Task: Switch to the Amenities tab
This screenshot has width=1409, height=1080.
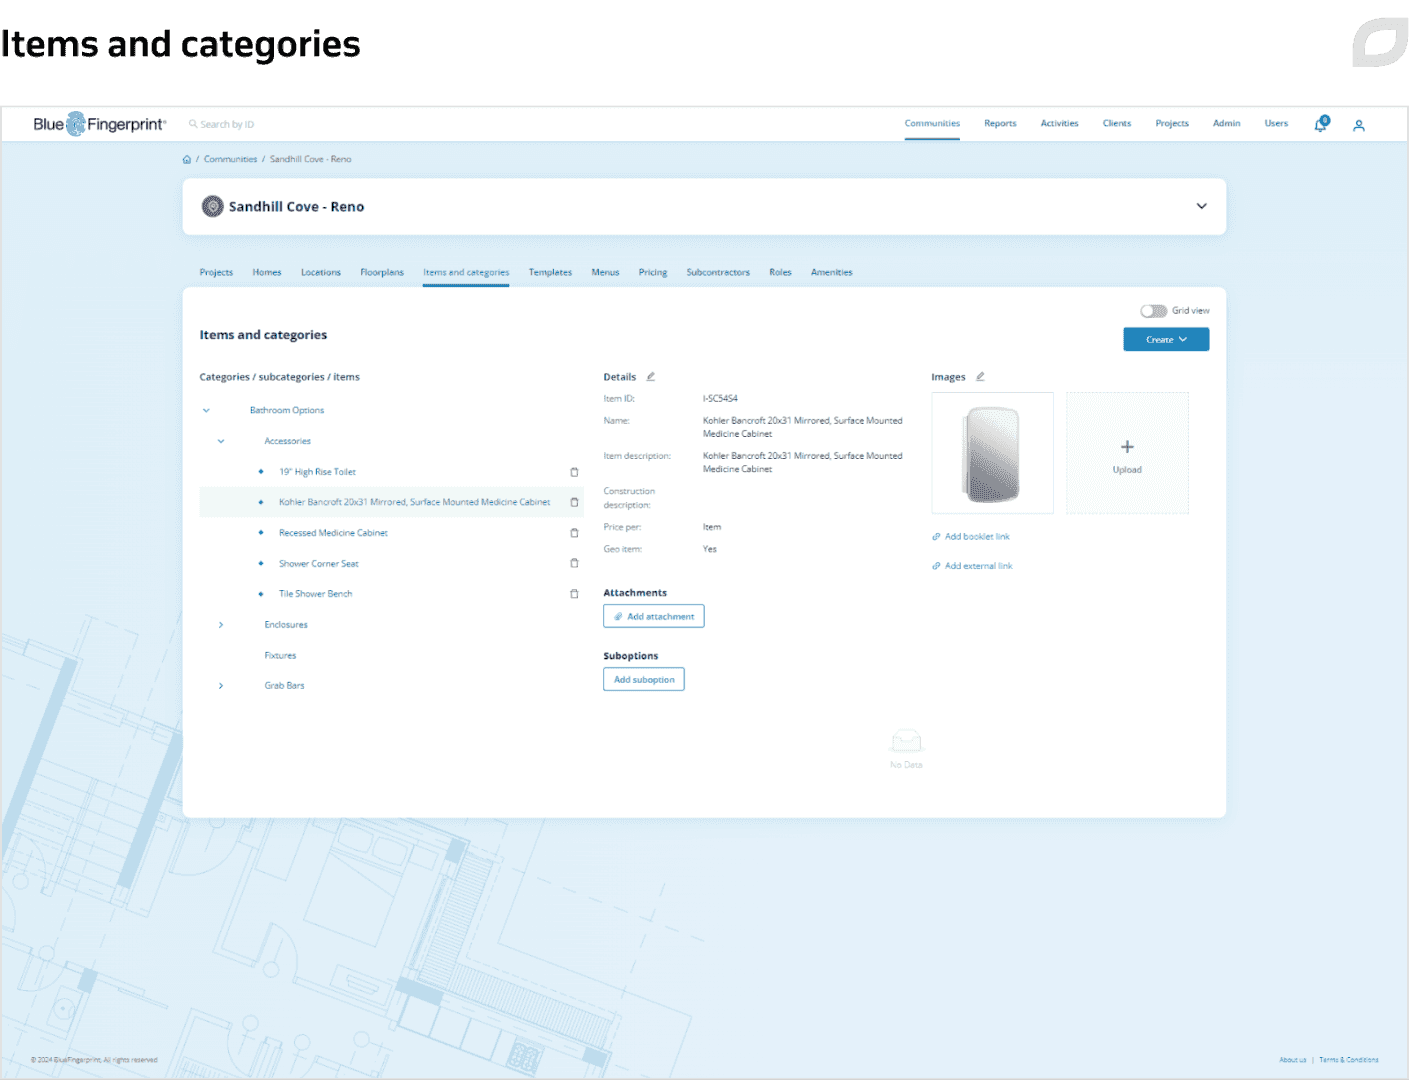Action: click(x=832, y=272)
